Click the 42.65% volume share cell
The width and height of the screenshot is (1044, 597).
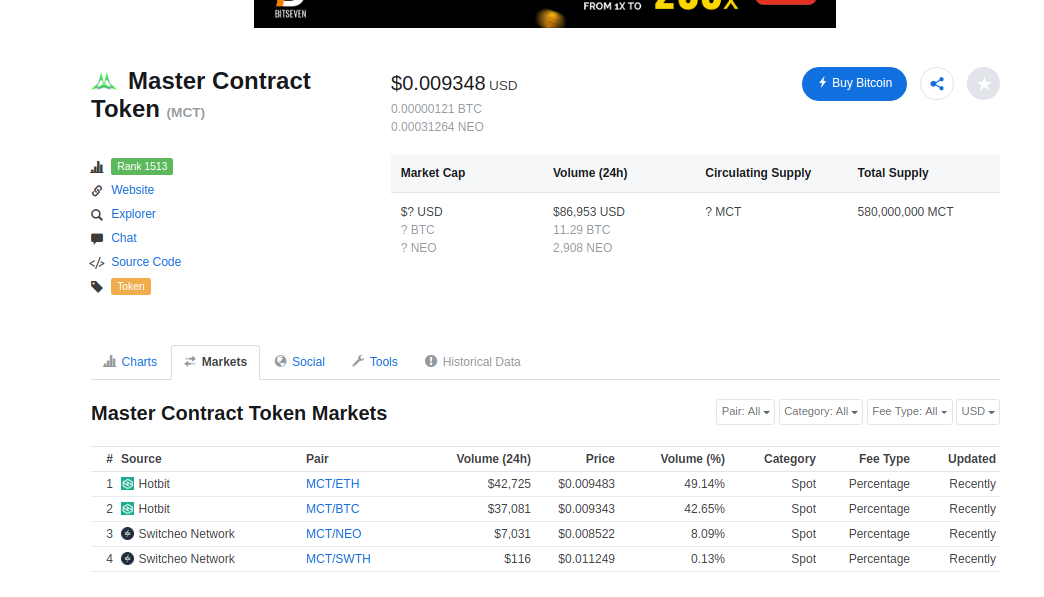pyautogui.click(x=704, y=509)
